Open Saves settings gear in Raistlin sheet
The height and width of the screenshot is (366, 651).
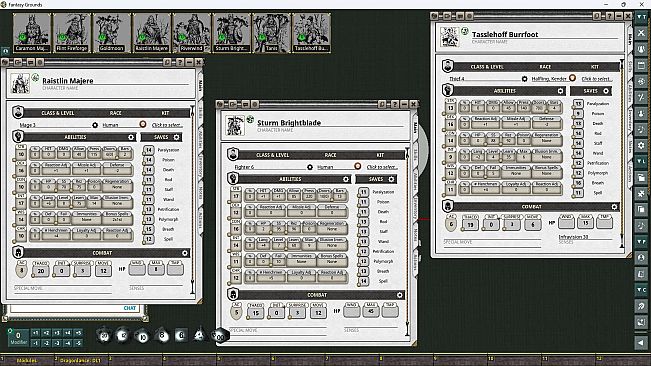pos(176,137)
